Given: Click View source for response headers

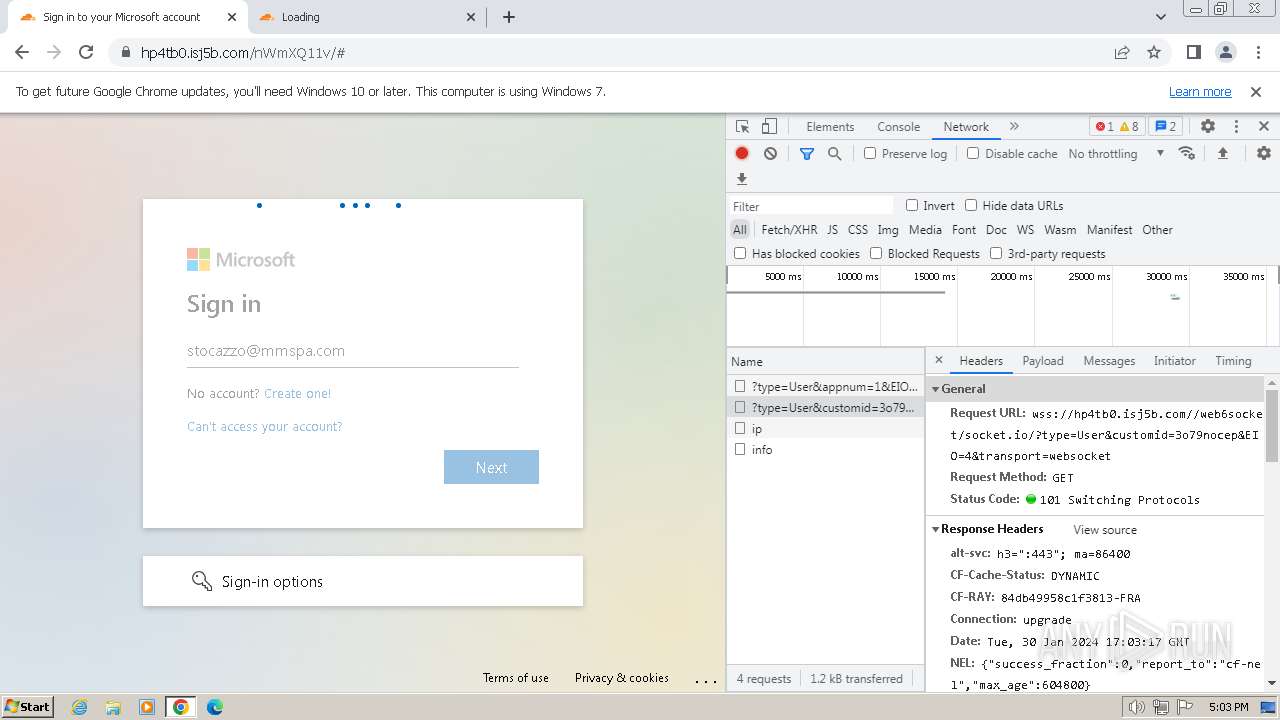Looking at the screenshot, I should [1105, 530].
